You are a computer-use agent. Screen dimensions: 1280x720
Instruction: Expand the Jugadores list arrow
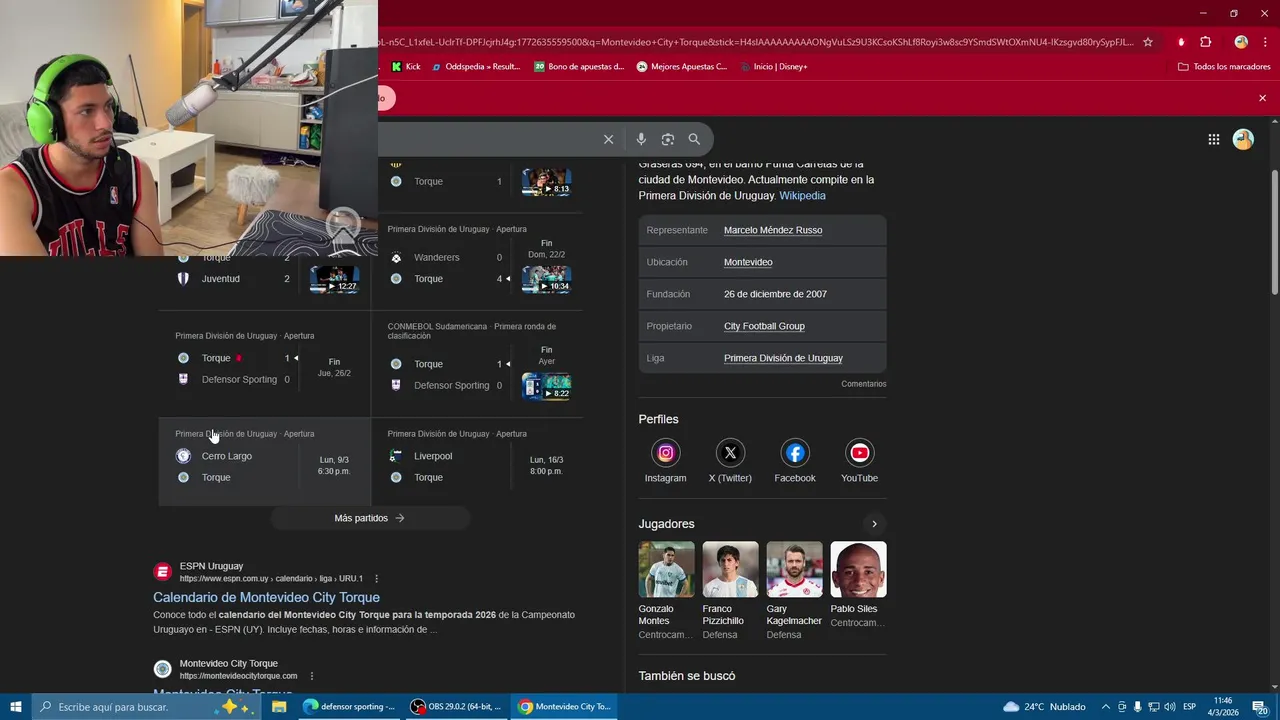[874, 524]
